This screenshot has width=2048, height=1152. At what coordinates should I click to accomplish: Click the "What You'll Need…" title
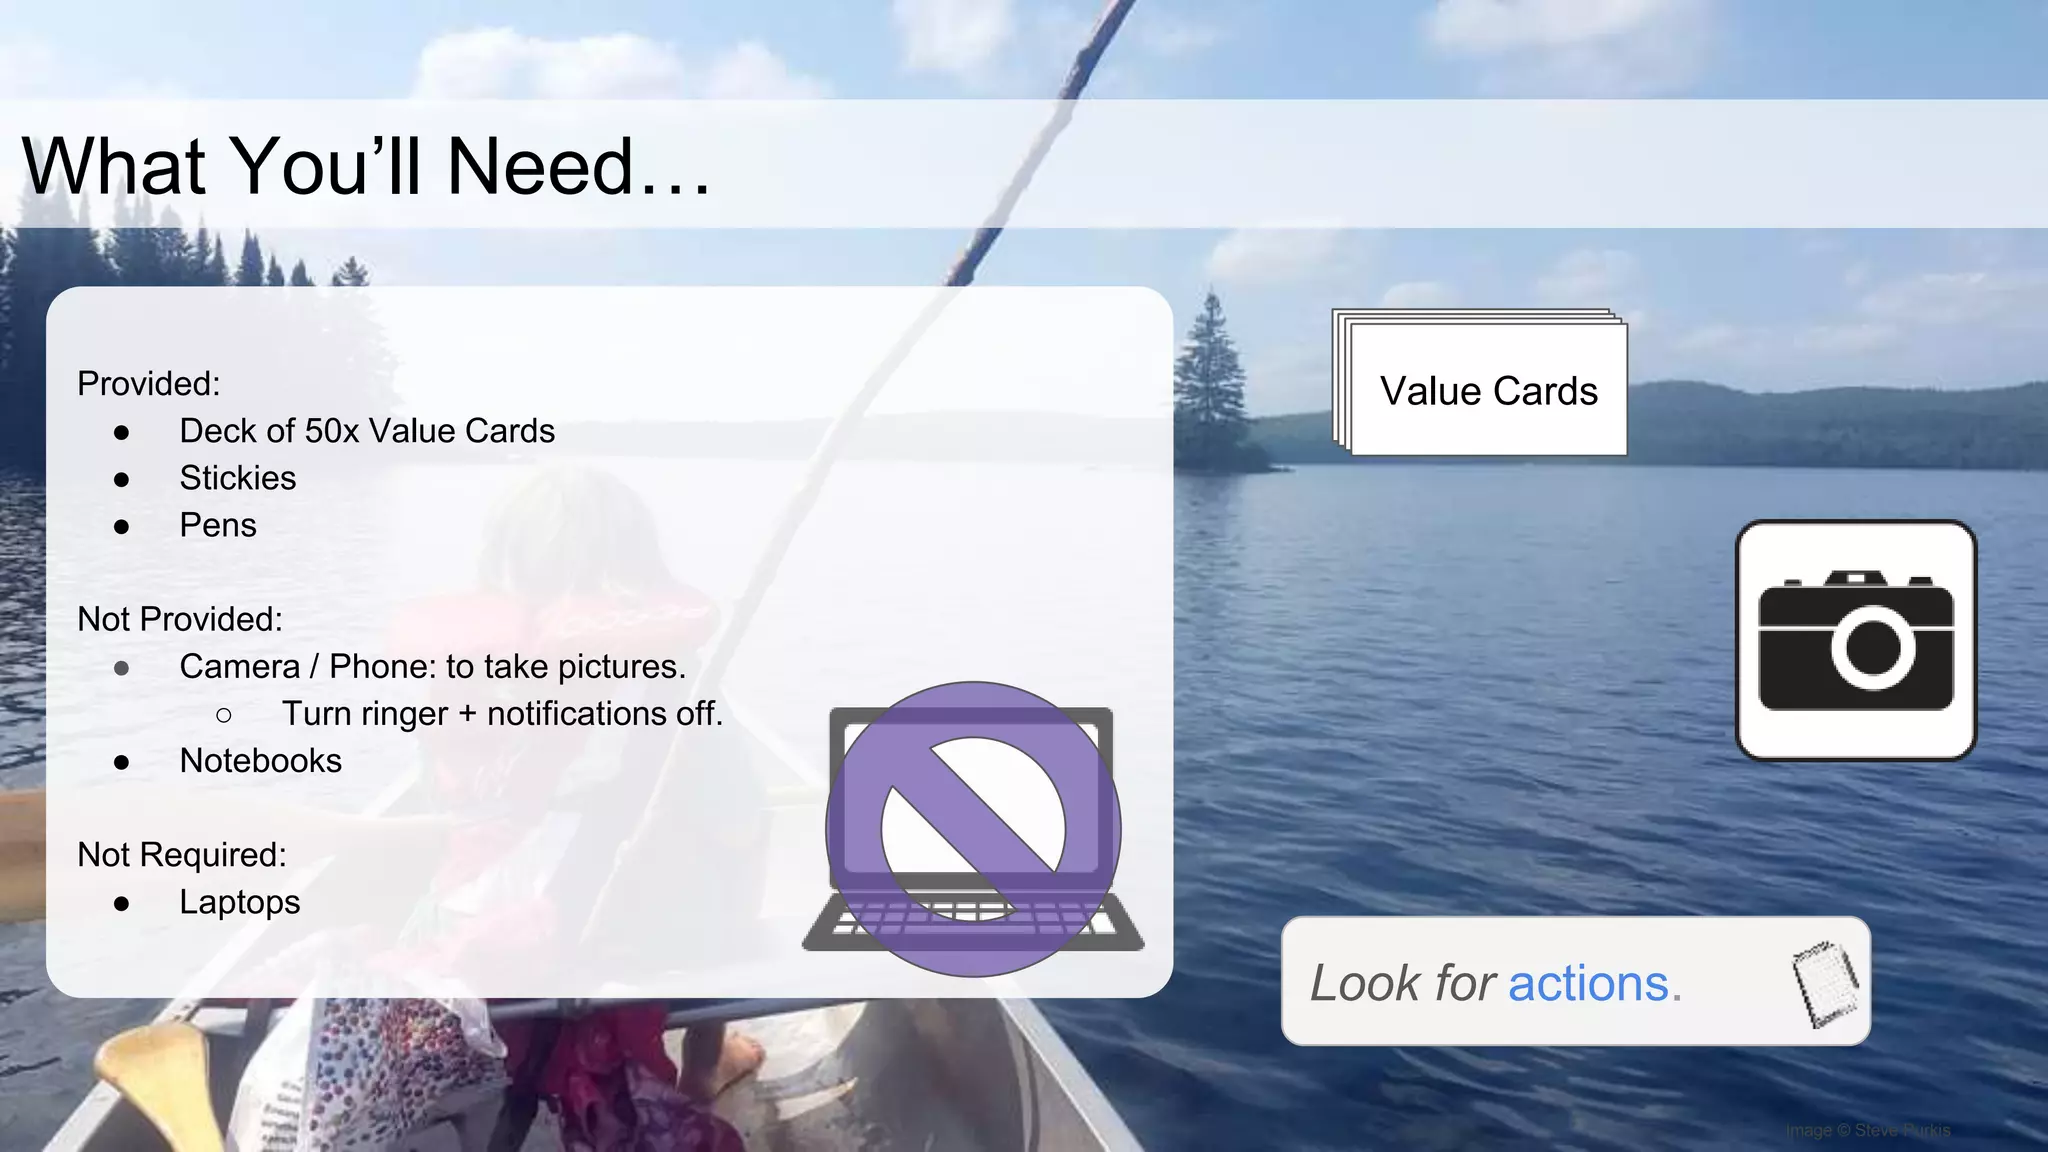366,165
